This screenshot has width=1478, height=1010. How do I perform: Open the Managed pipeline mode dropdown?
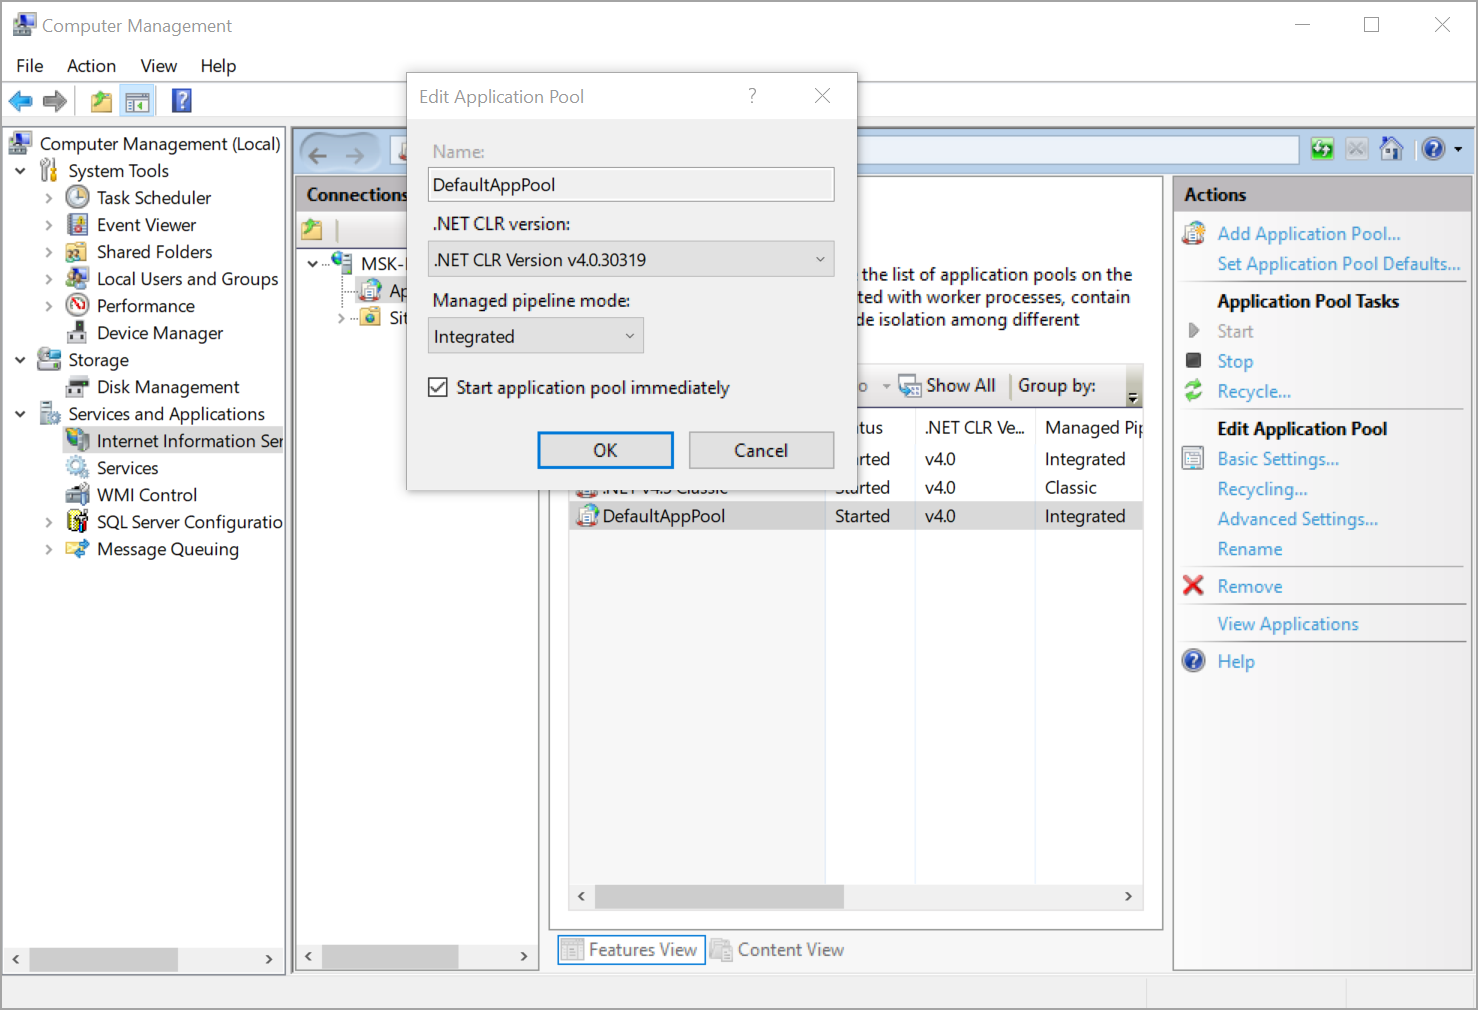pyautogui.click(x=535, y=337)
